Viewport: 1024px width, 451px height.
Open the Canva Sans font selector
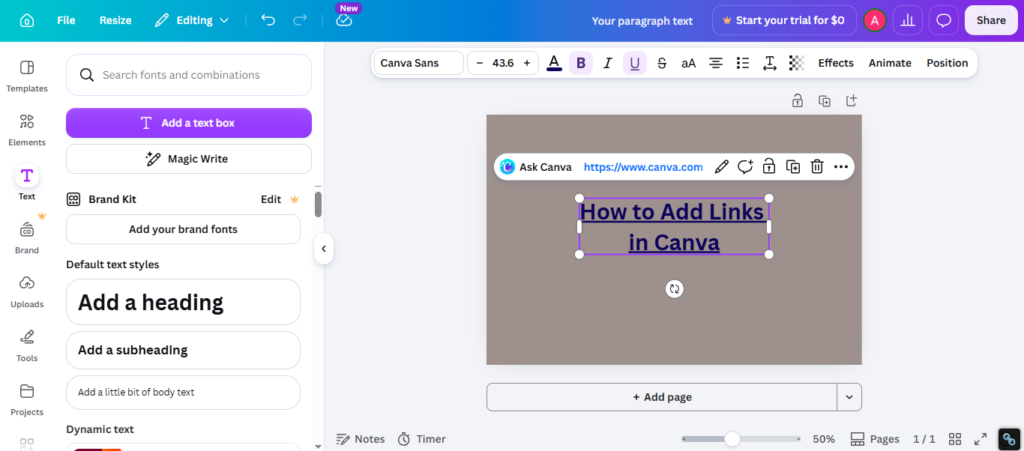click(419, 63)
